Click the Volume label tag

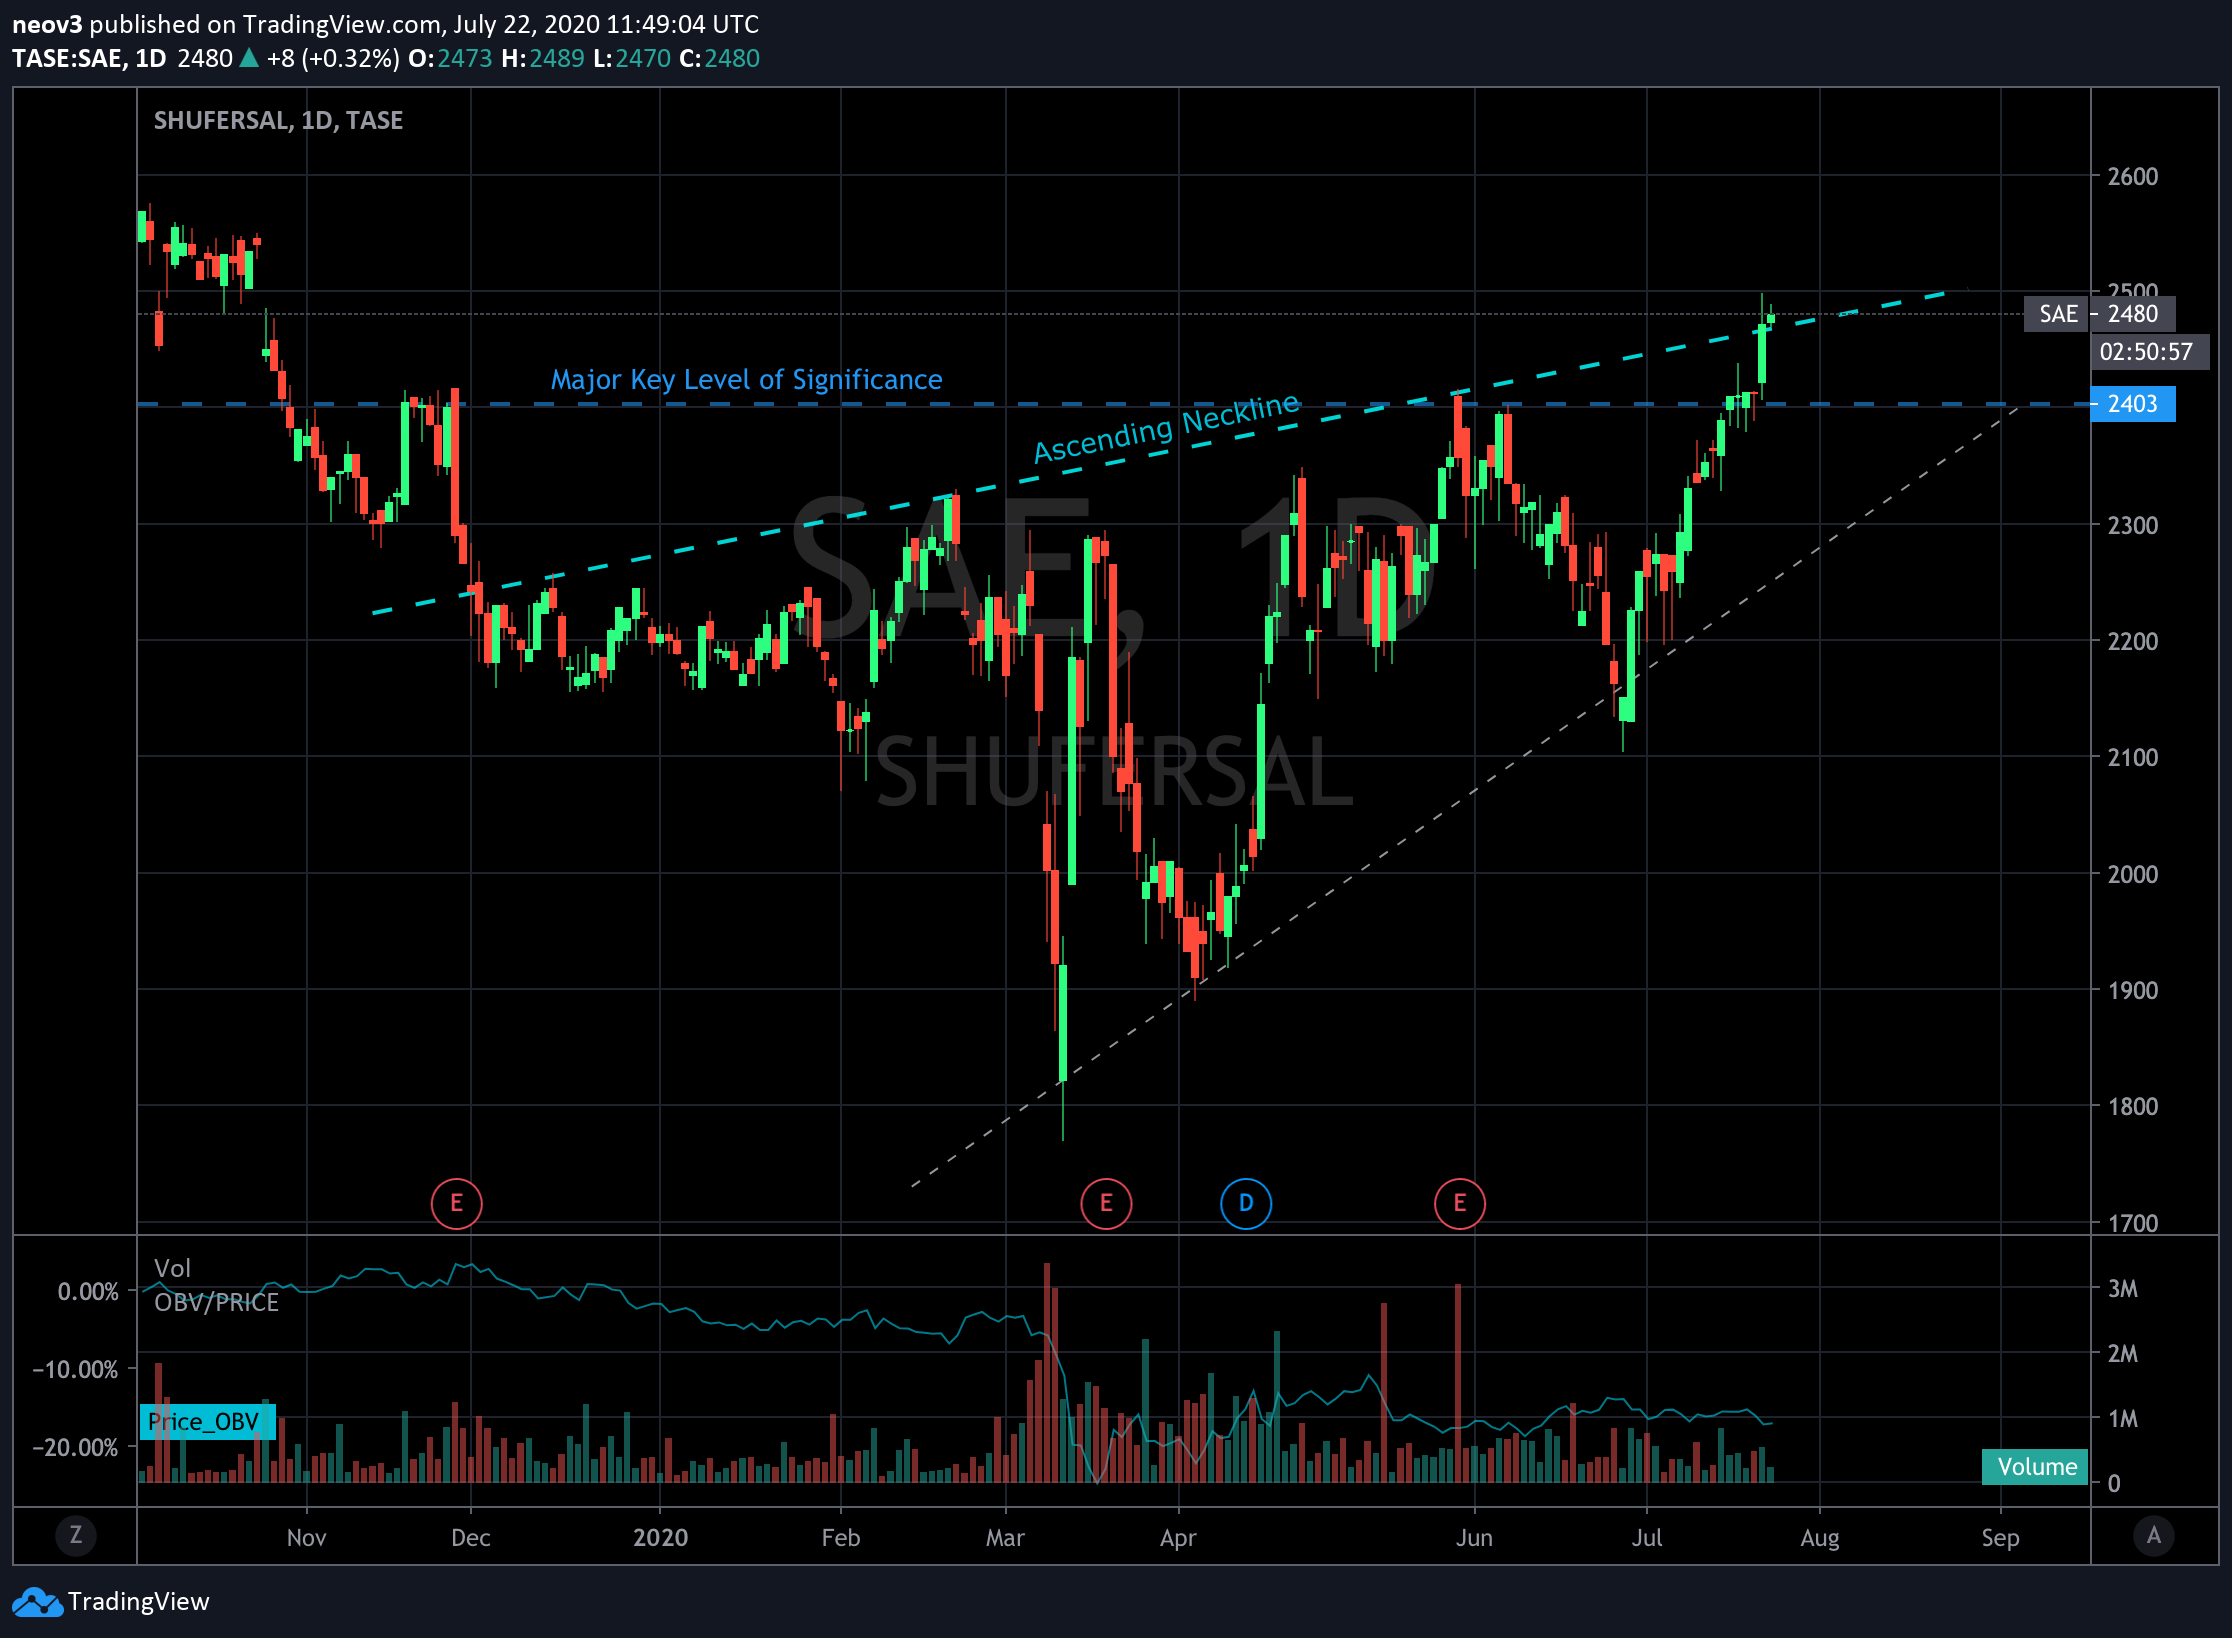pyautogui.click(x=2036, y=1467)
